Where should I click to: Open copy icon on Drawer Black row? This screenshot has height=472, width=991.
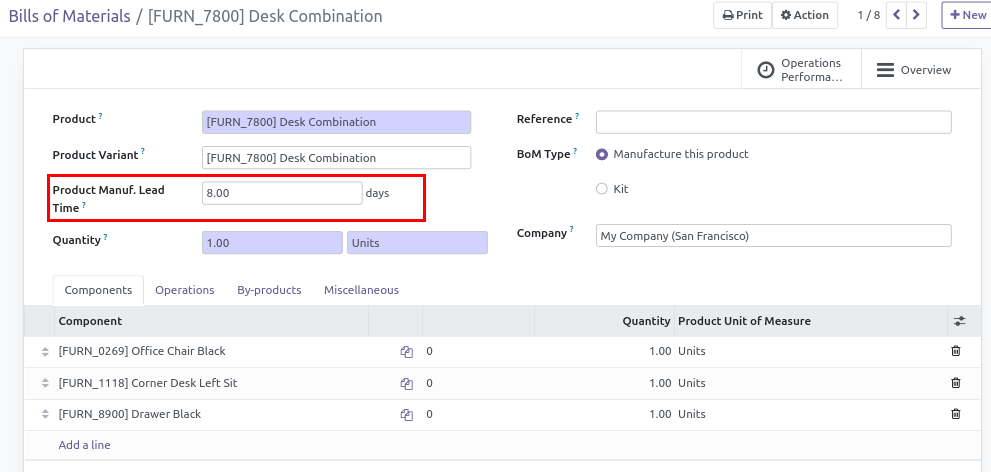(406, 415)
